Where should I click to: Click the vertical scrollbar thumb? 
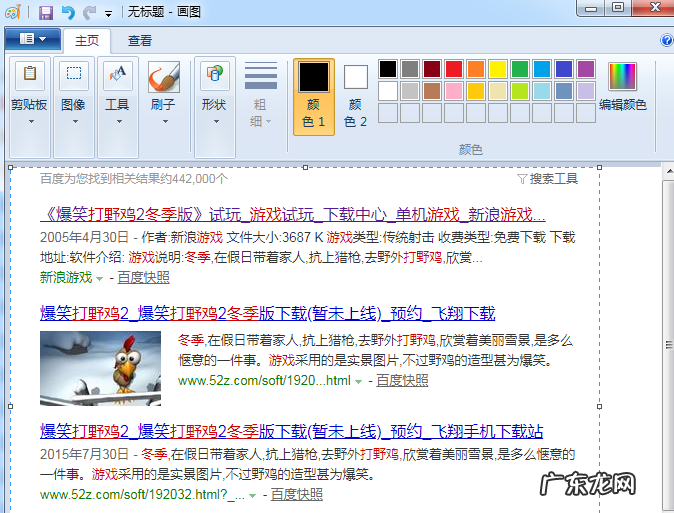pos(668,345)
